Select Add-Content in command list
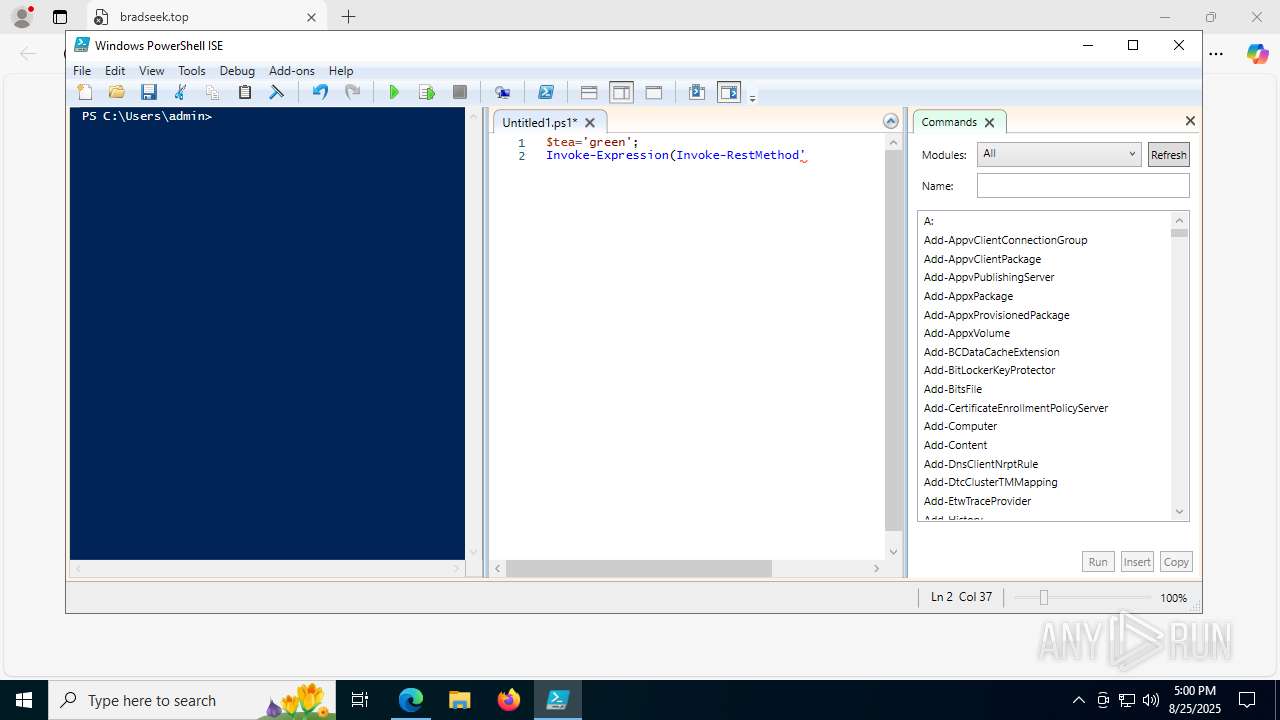 [955, 445]
